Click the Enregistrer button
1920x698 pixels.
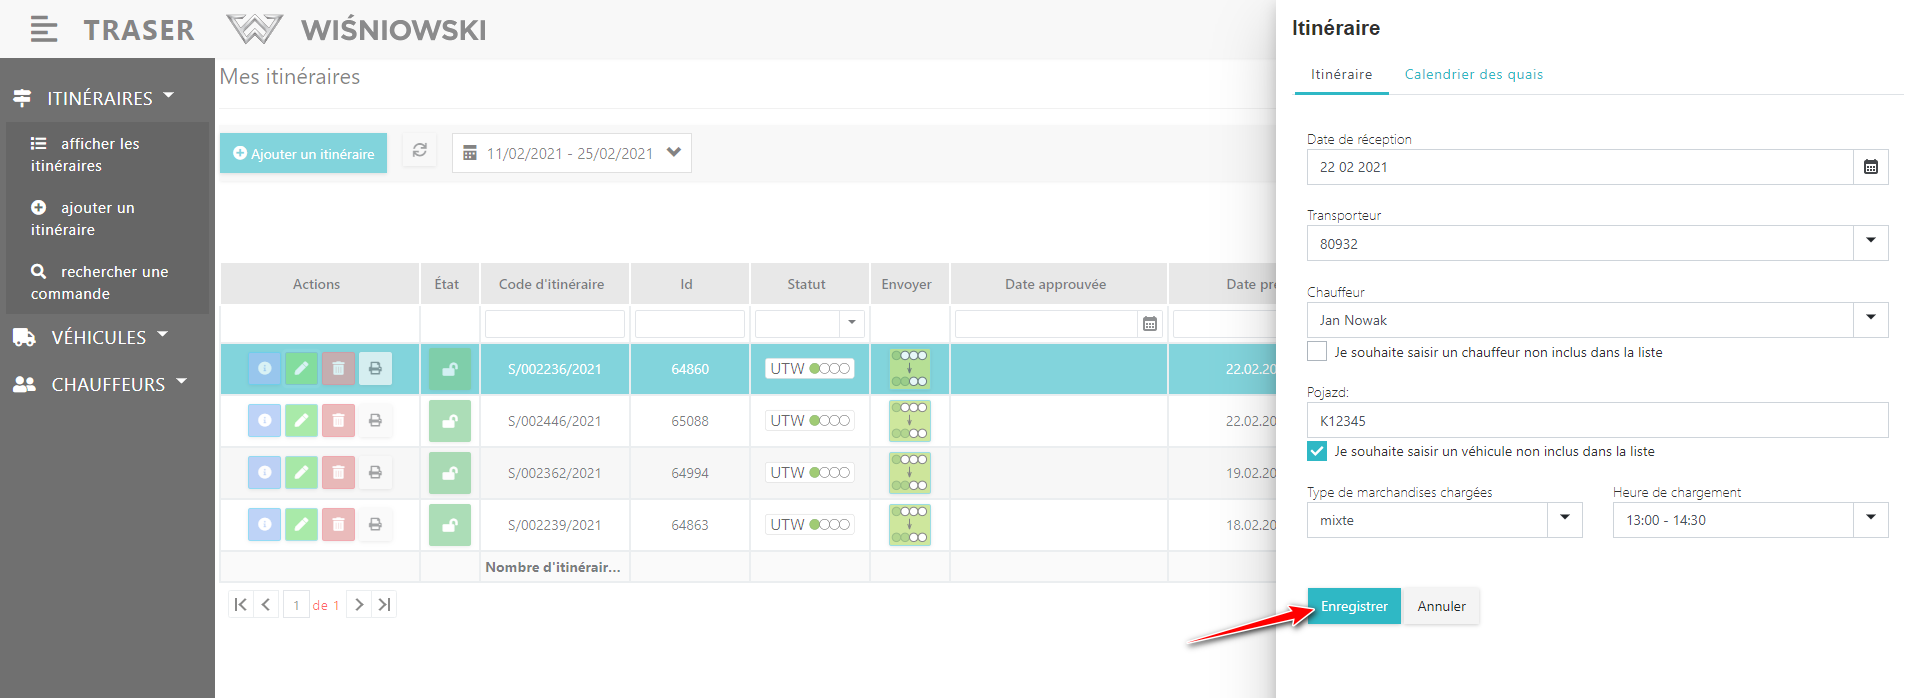[x=1353, y=606]
